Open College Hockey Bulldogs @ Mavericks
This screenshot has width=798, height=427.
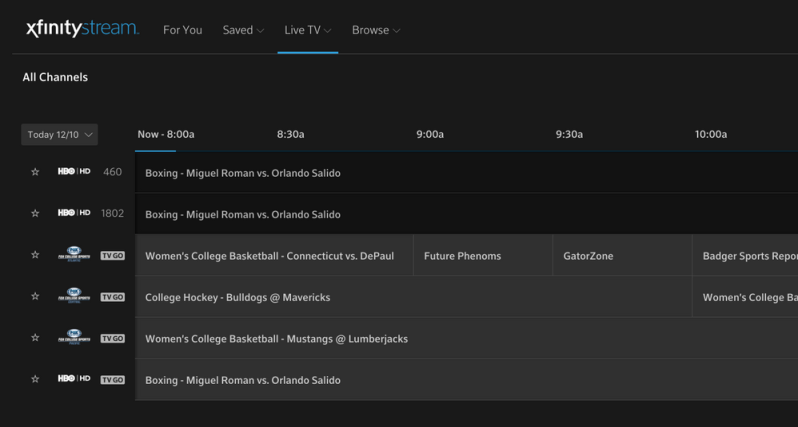413,297
